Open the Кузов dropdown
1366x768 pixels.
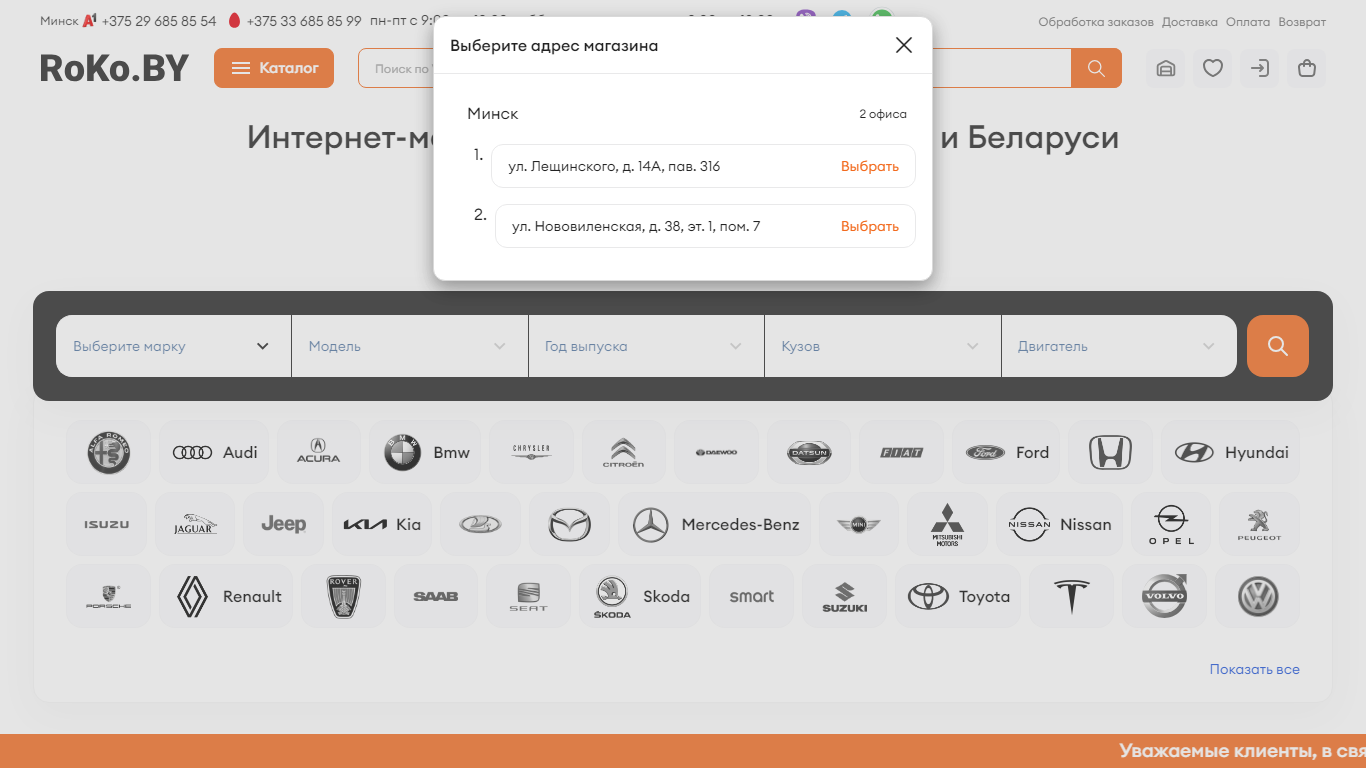click(883, 346)
